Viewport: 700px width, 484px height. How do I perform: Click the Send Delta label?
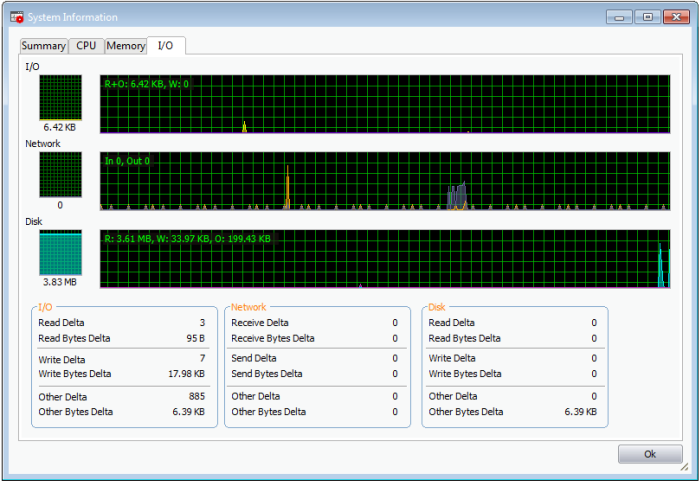point(254,358)
